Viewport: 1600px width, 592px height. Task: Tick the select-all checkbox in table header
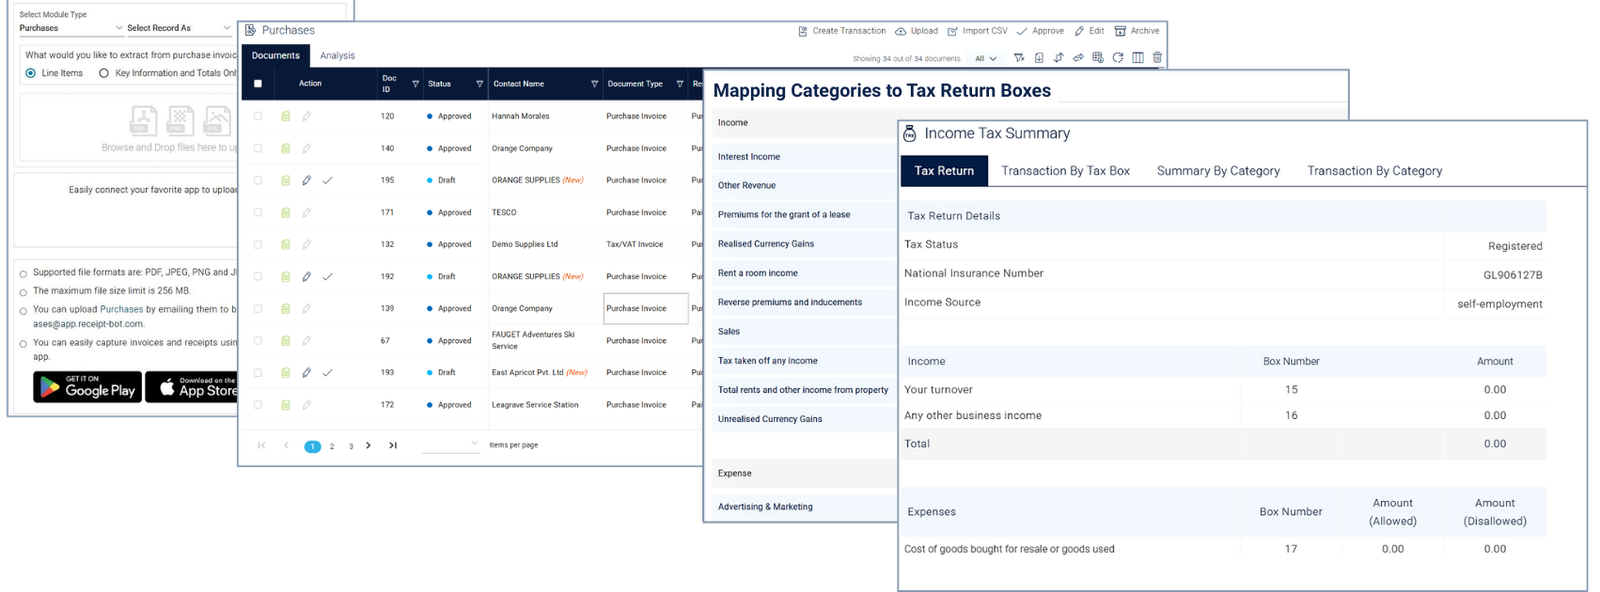coord(258,84)
